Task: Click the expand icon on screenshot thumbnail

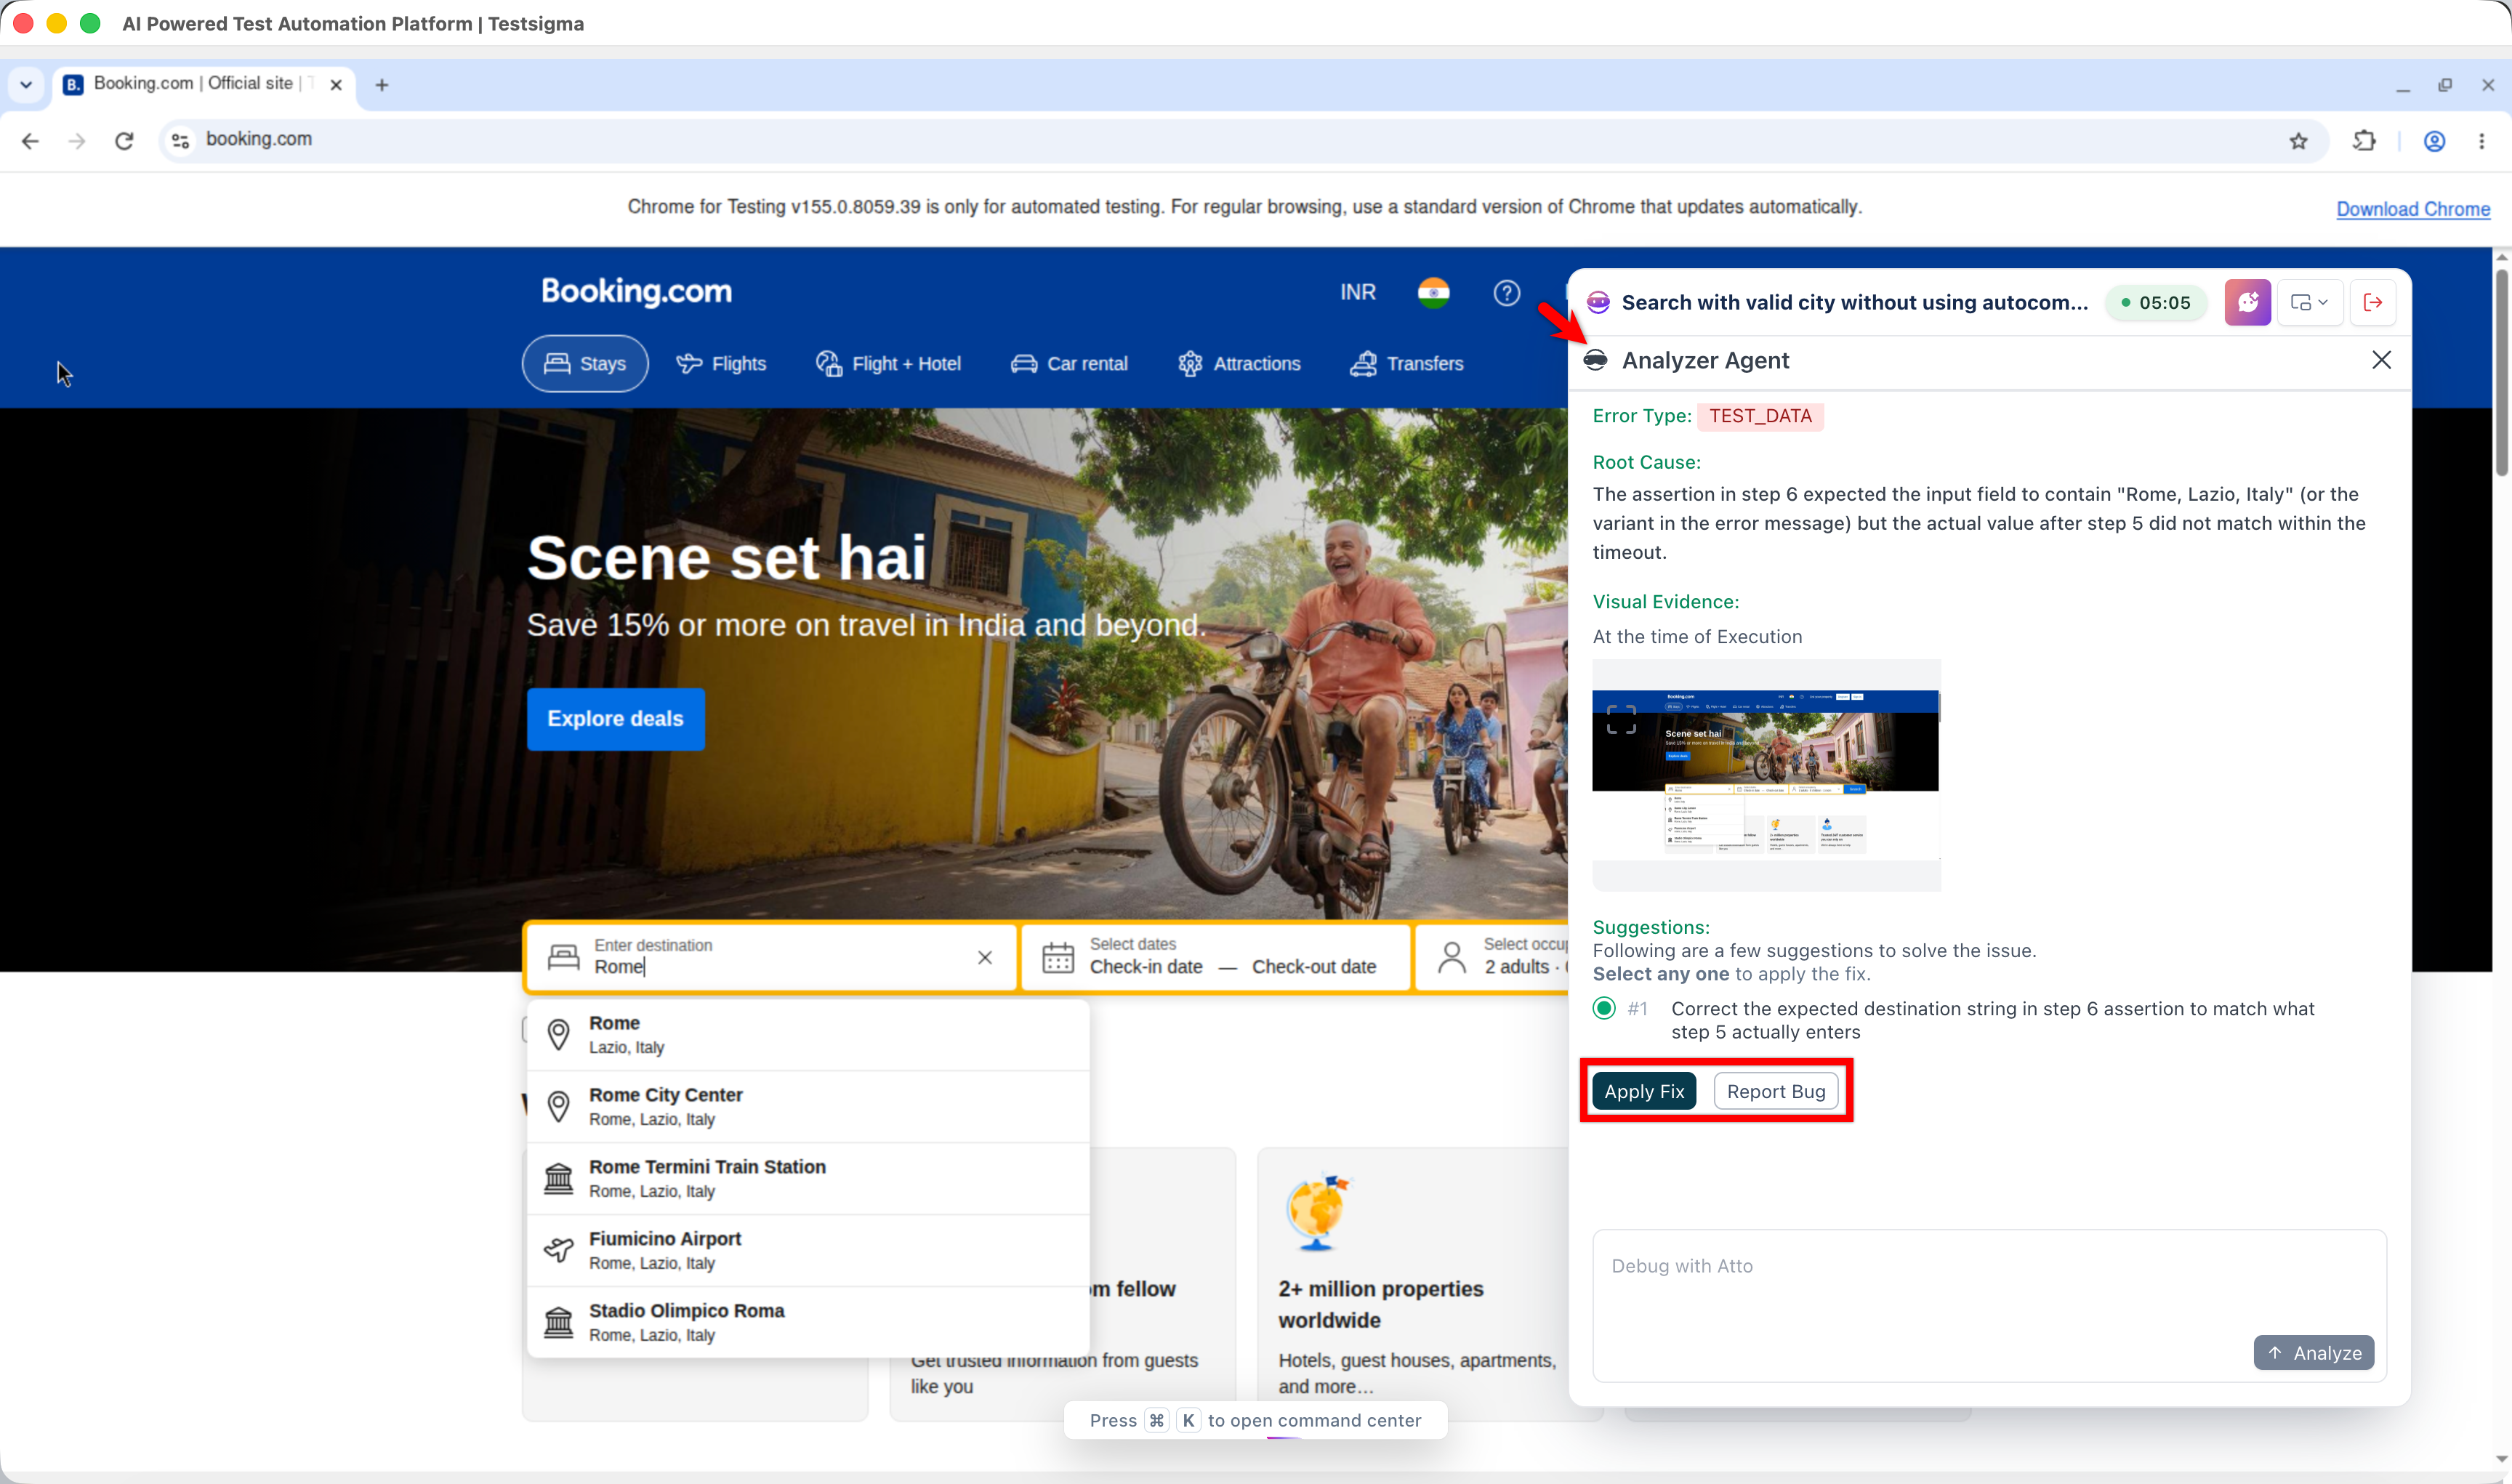Action: (x=1621, y=719)
